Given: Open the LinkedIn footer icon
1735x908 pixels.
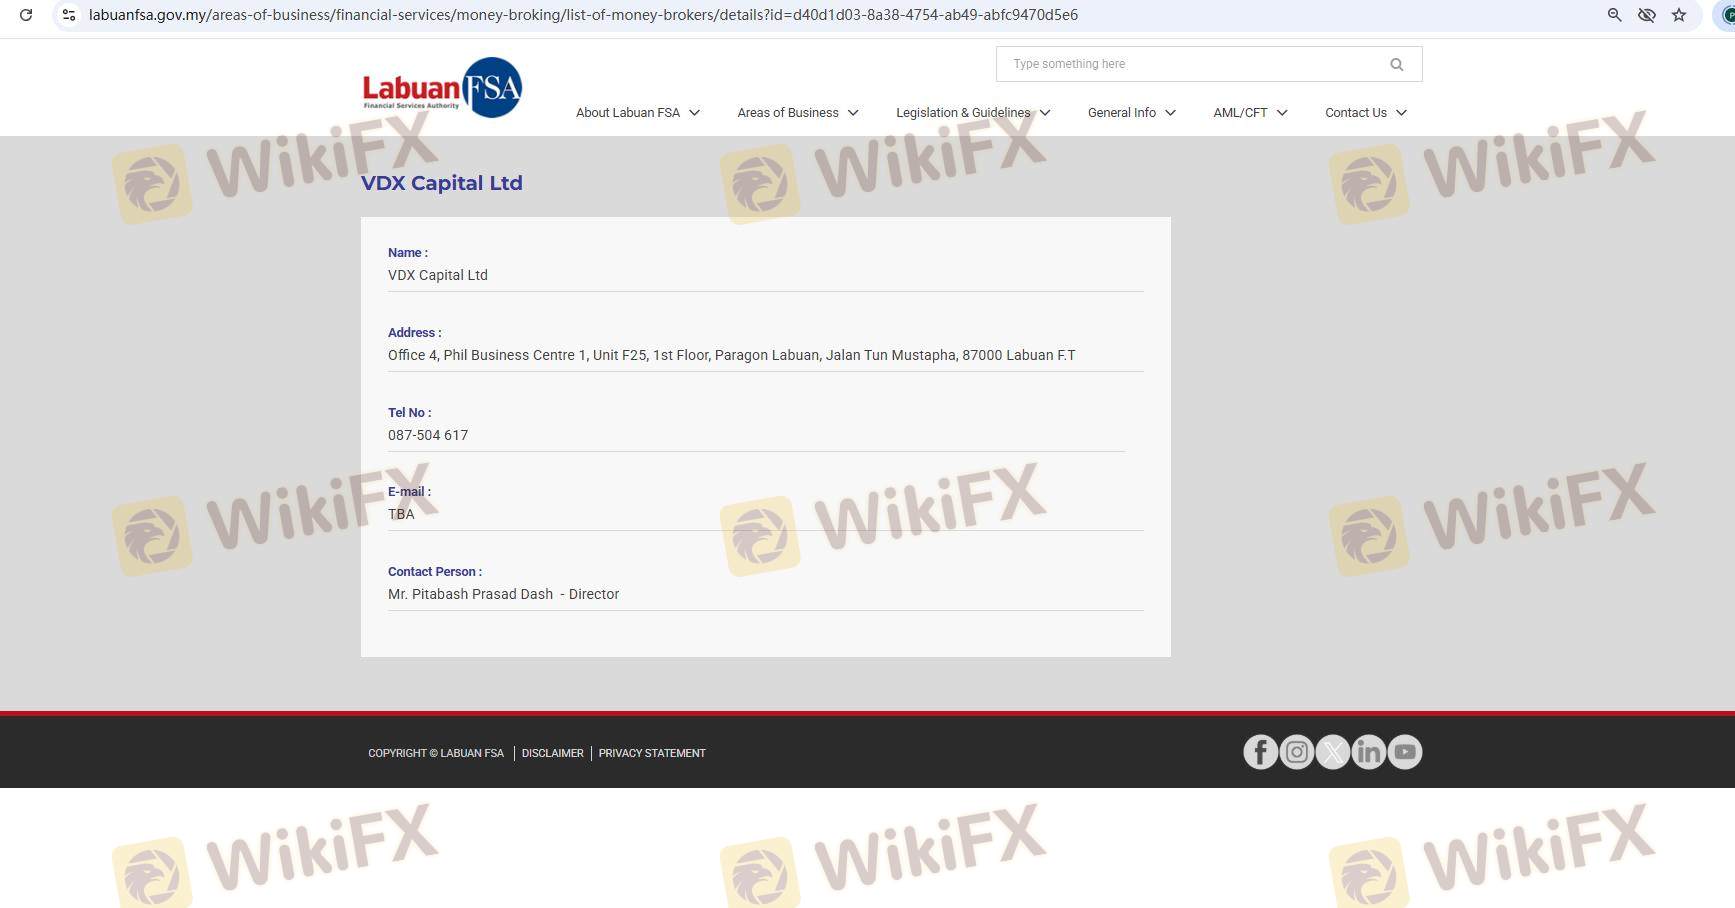Looking at the screenshot, I should coord(1368,752).
